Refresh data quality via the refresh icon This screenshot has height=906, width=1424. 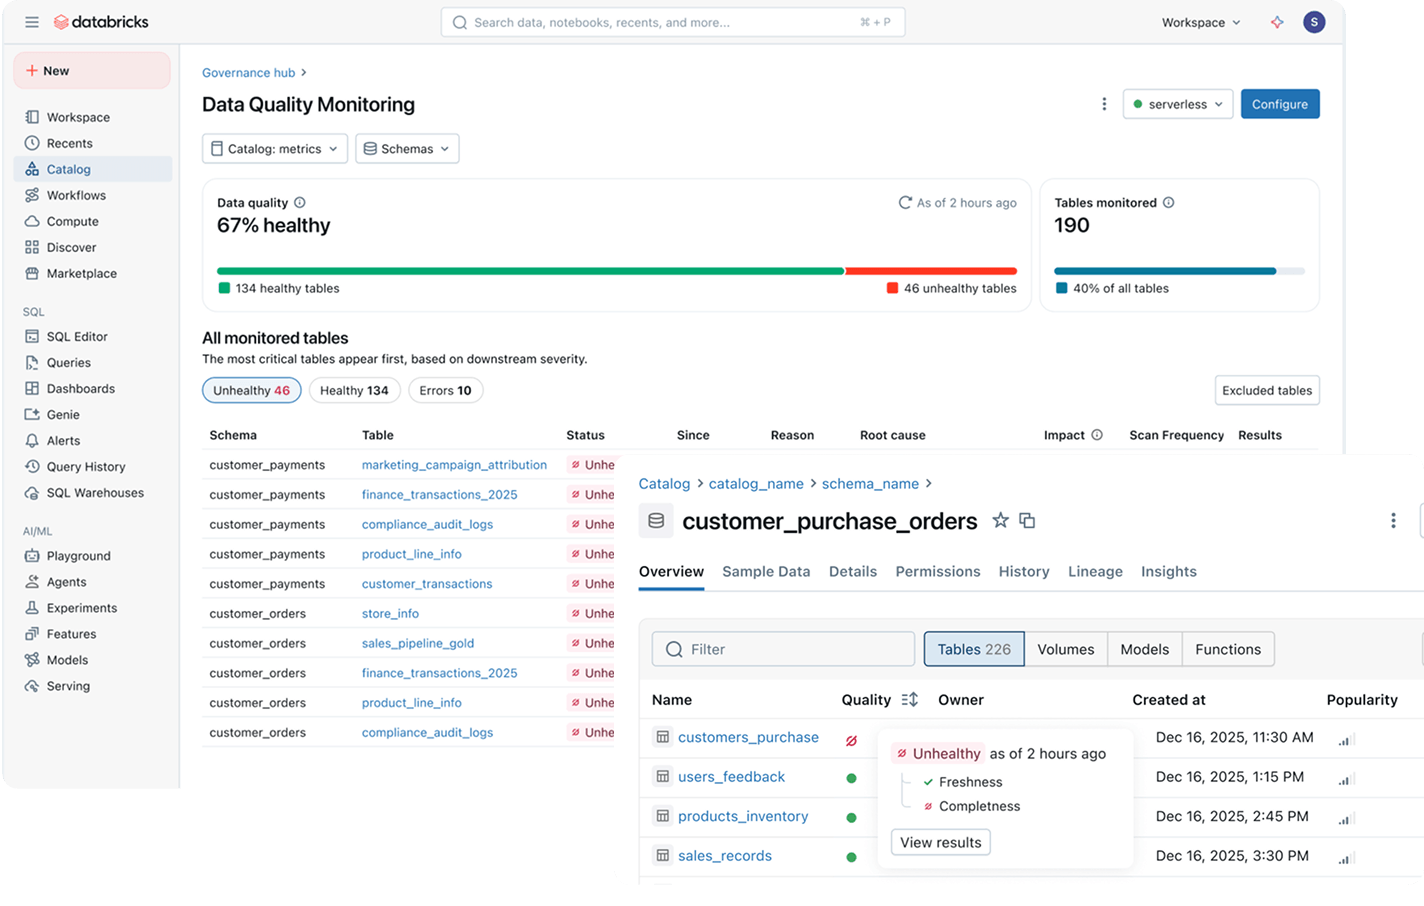905,202
